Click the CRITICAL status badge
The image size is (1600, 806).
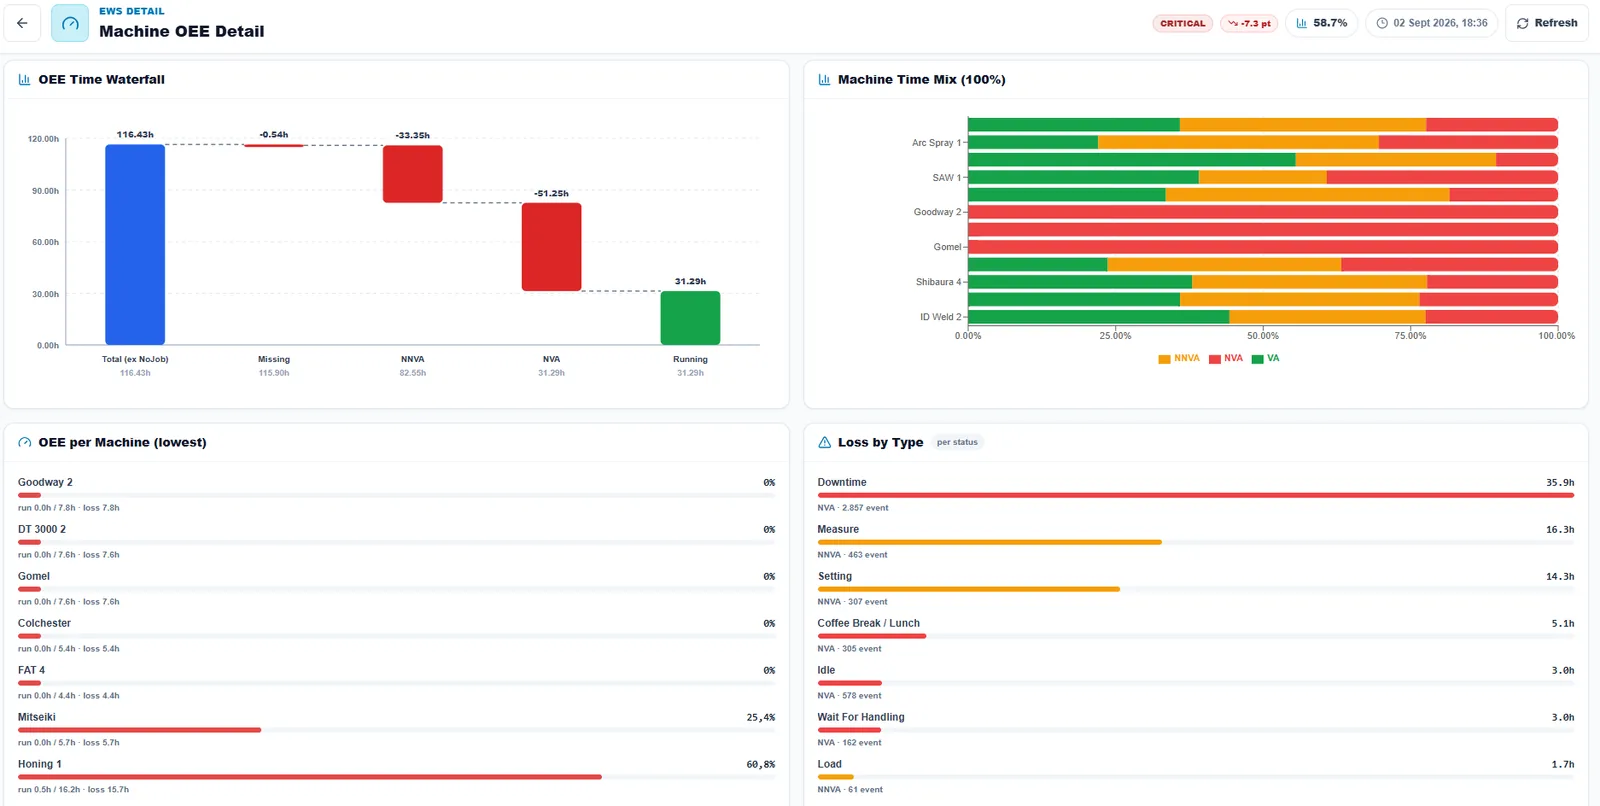pos(1182,23)
